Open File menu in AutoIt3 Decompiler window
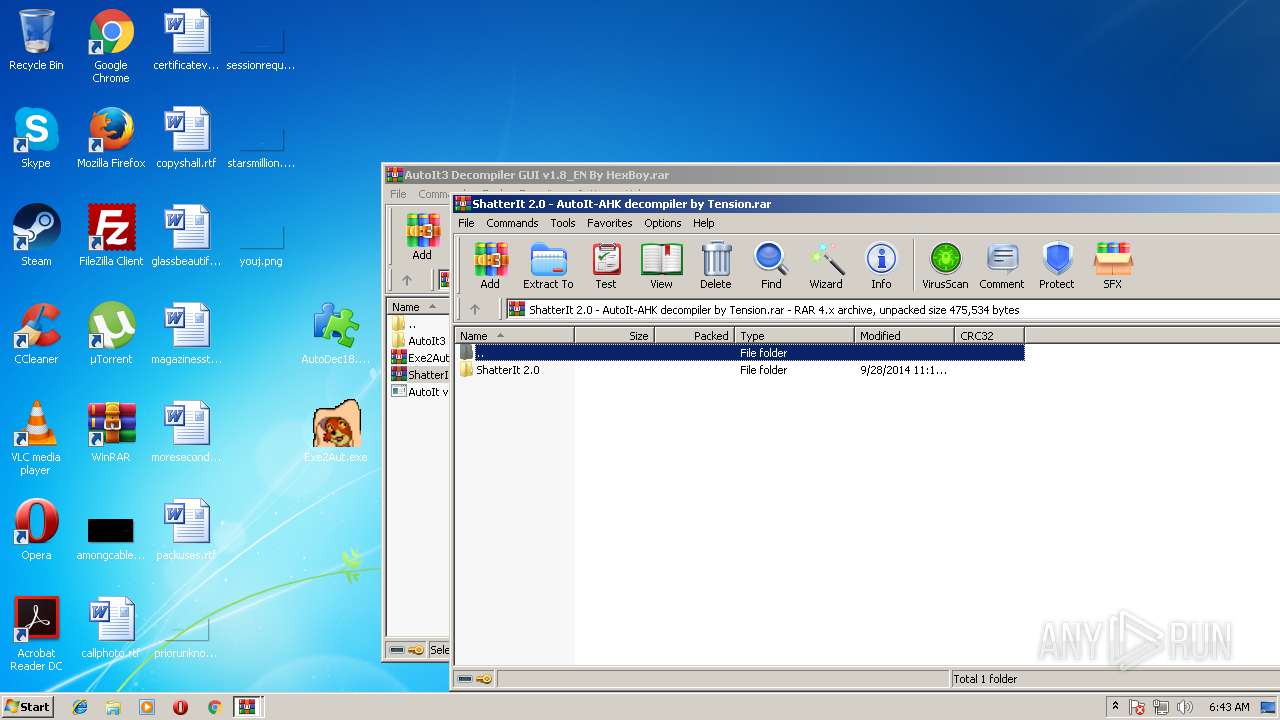 (x=398, y=194)
